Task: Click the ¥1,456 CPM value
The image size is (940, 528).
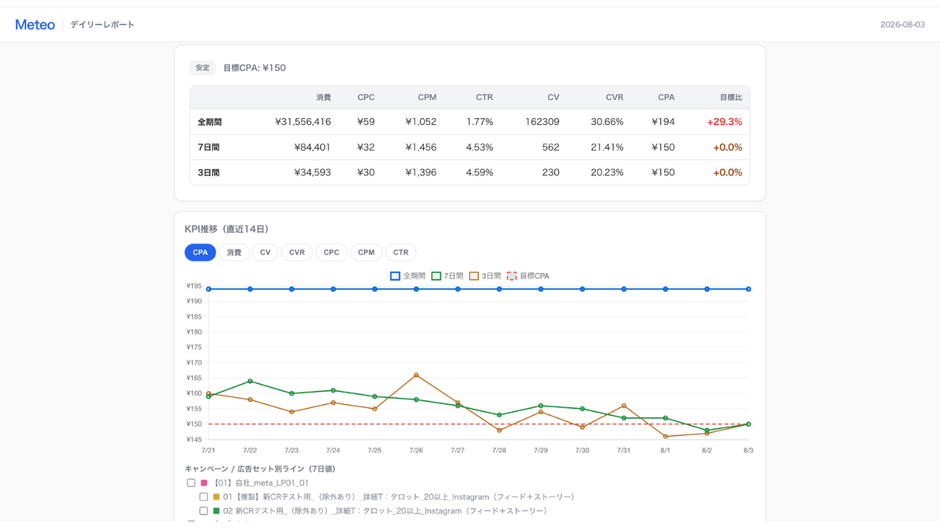Action: (x=421, y=147)
